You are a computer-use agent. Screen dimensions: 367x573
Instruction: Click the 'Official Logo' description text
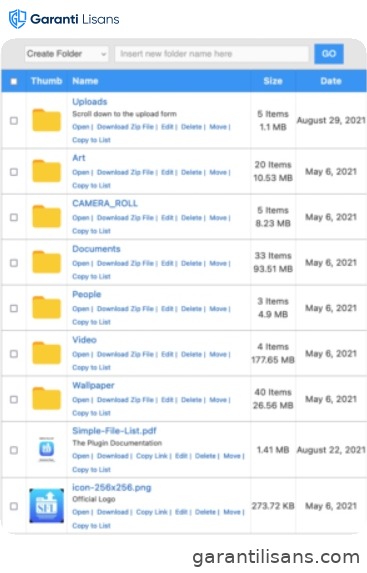click(x=94, y=499)
